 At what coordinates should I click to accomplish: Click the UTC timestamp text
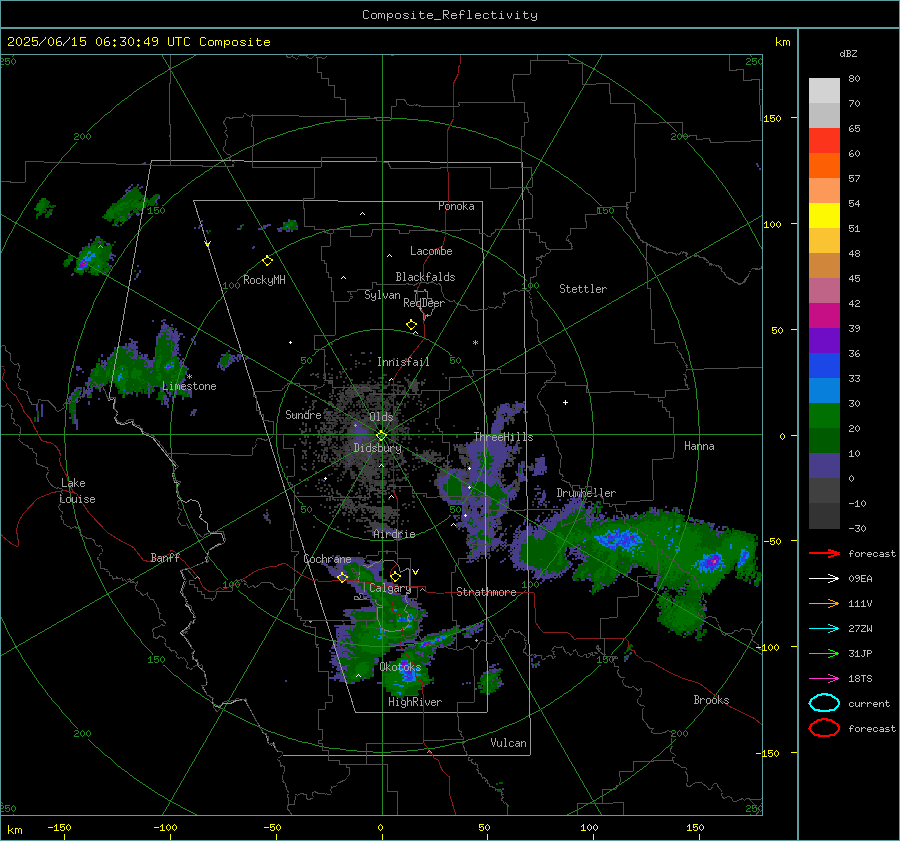click(138, 42)
